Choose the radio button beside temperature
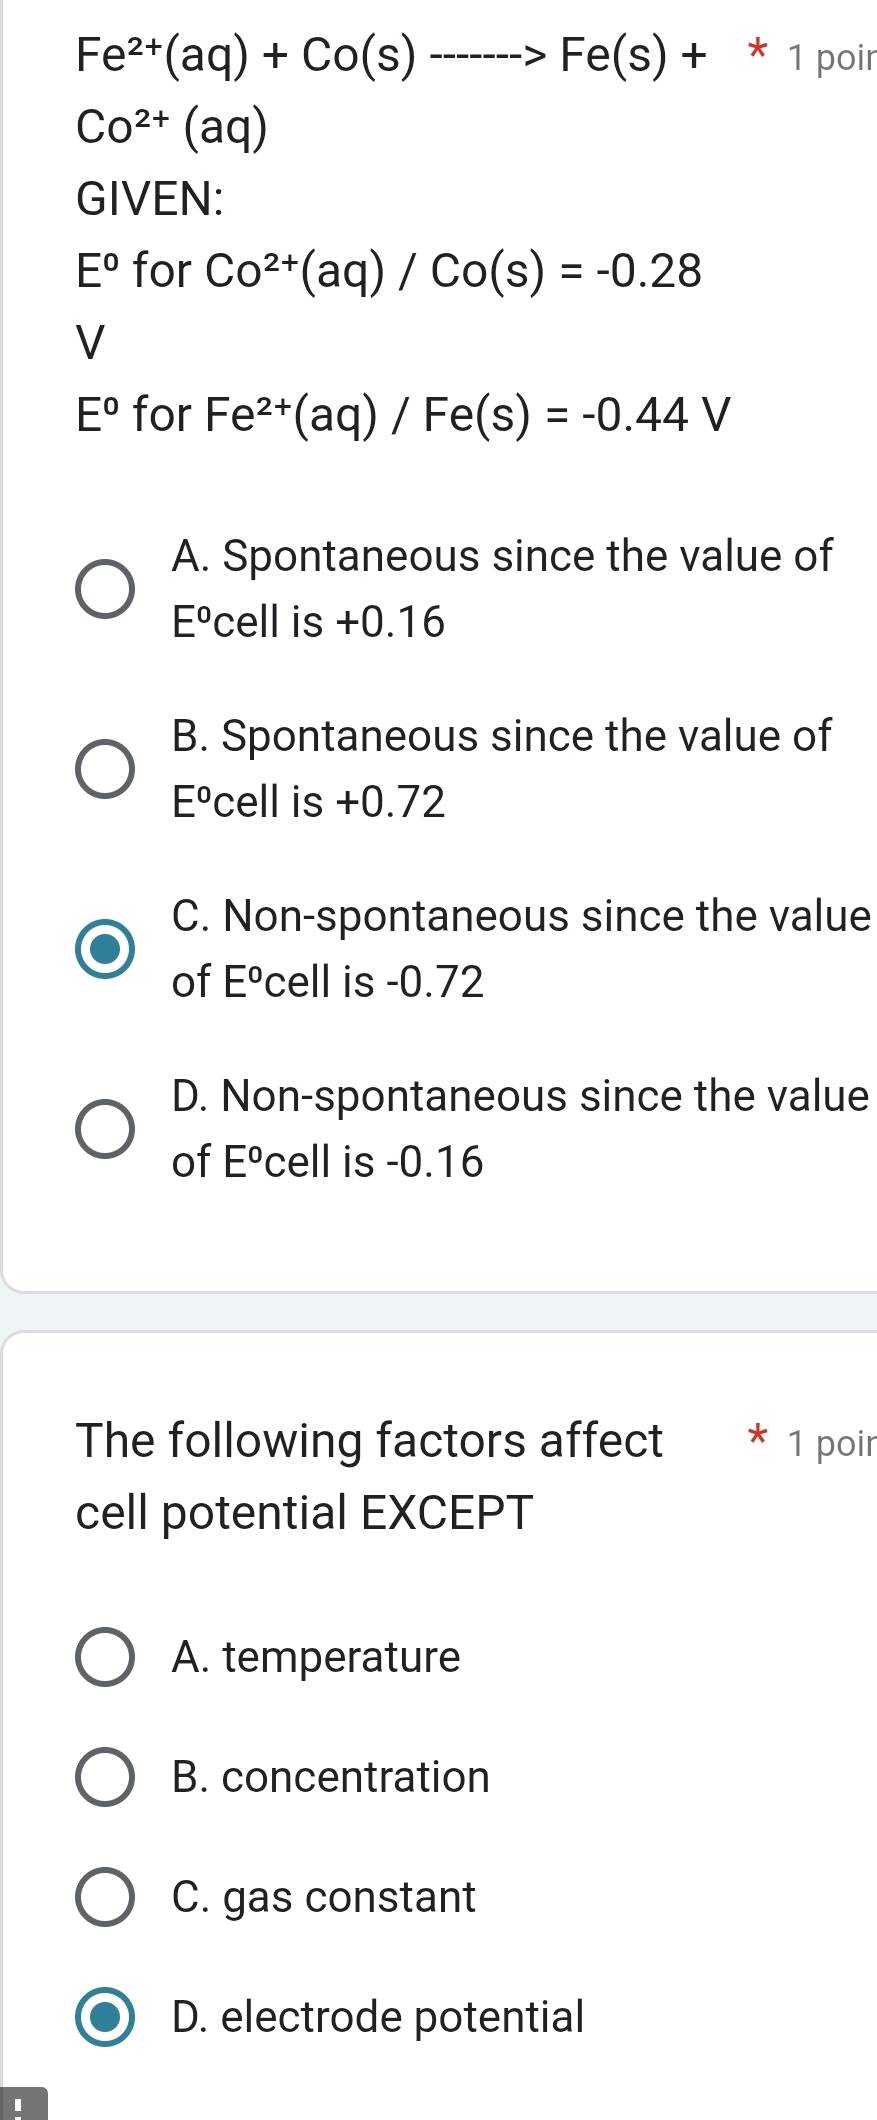877x2120 pixels. click(x=105, y=1657)
